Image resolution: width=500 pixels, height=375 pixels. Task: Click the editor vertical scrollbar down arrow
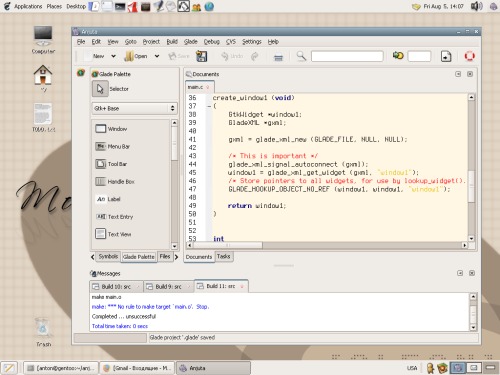tap(471, 238)
